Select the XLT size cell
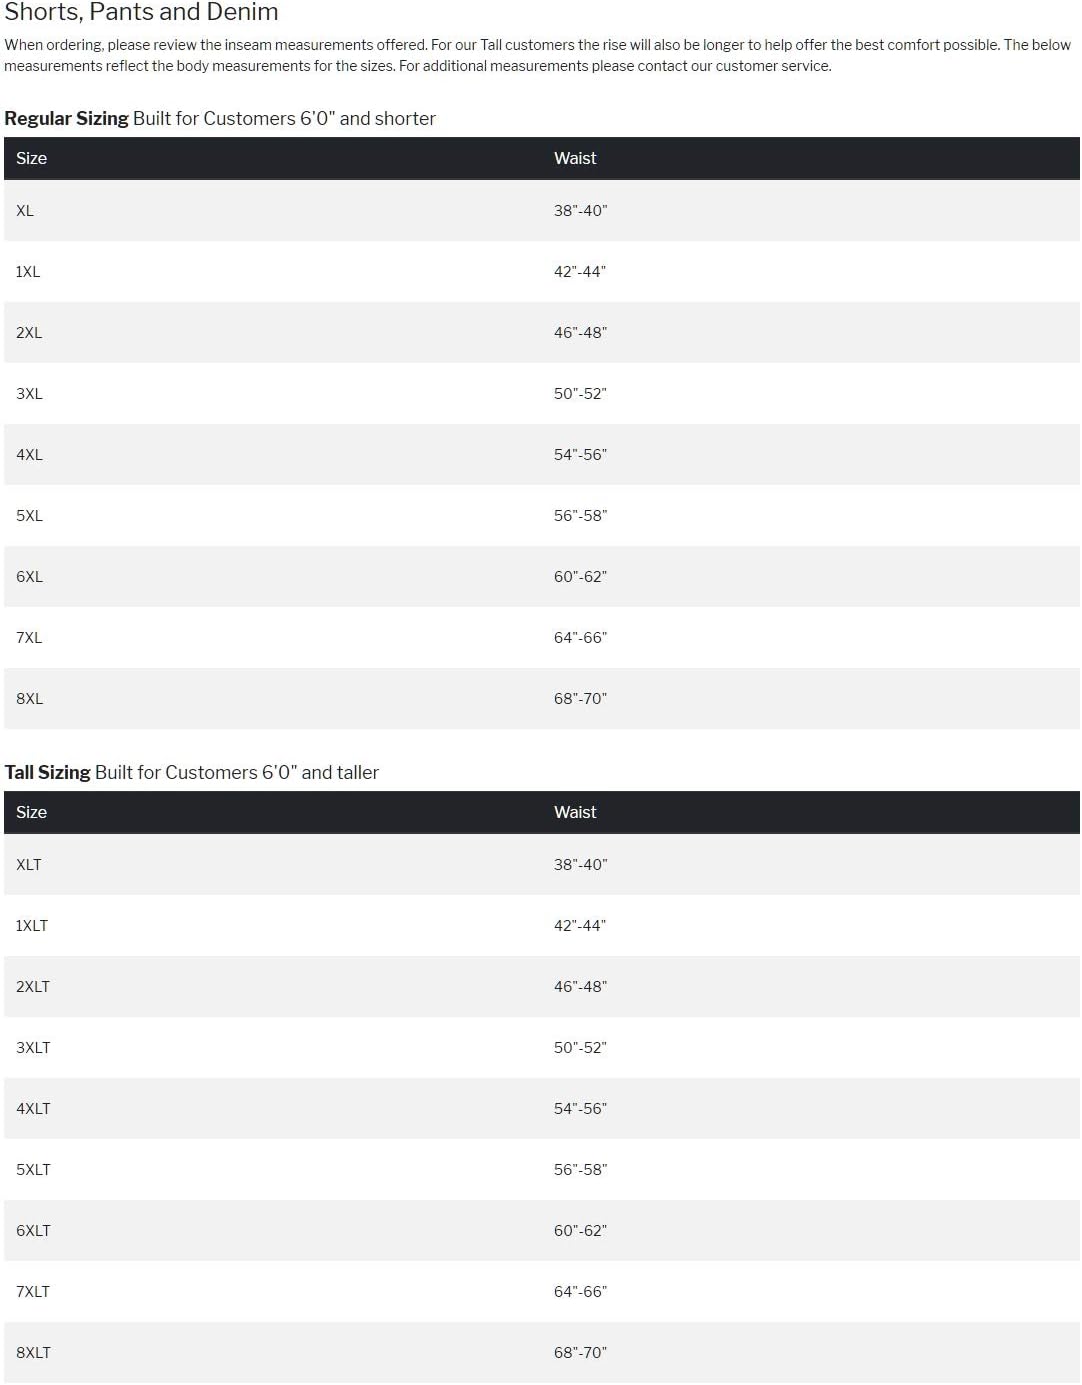 point(29,865)
